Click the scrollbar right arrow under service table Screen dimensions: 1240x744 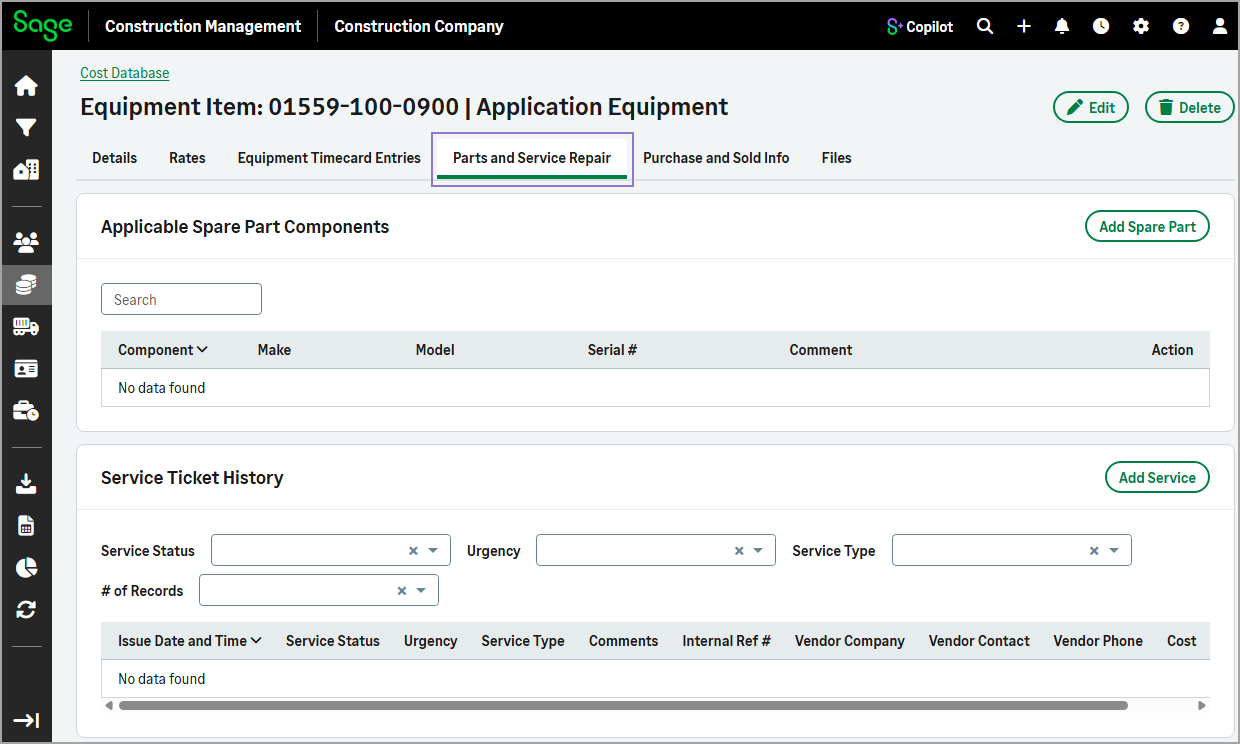point(1202,705)
